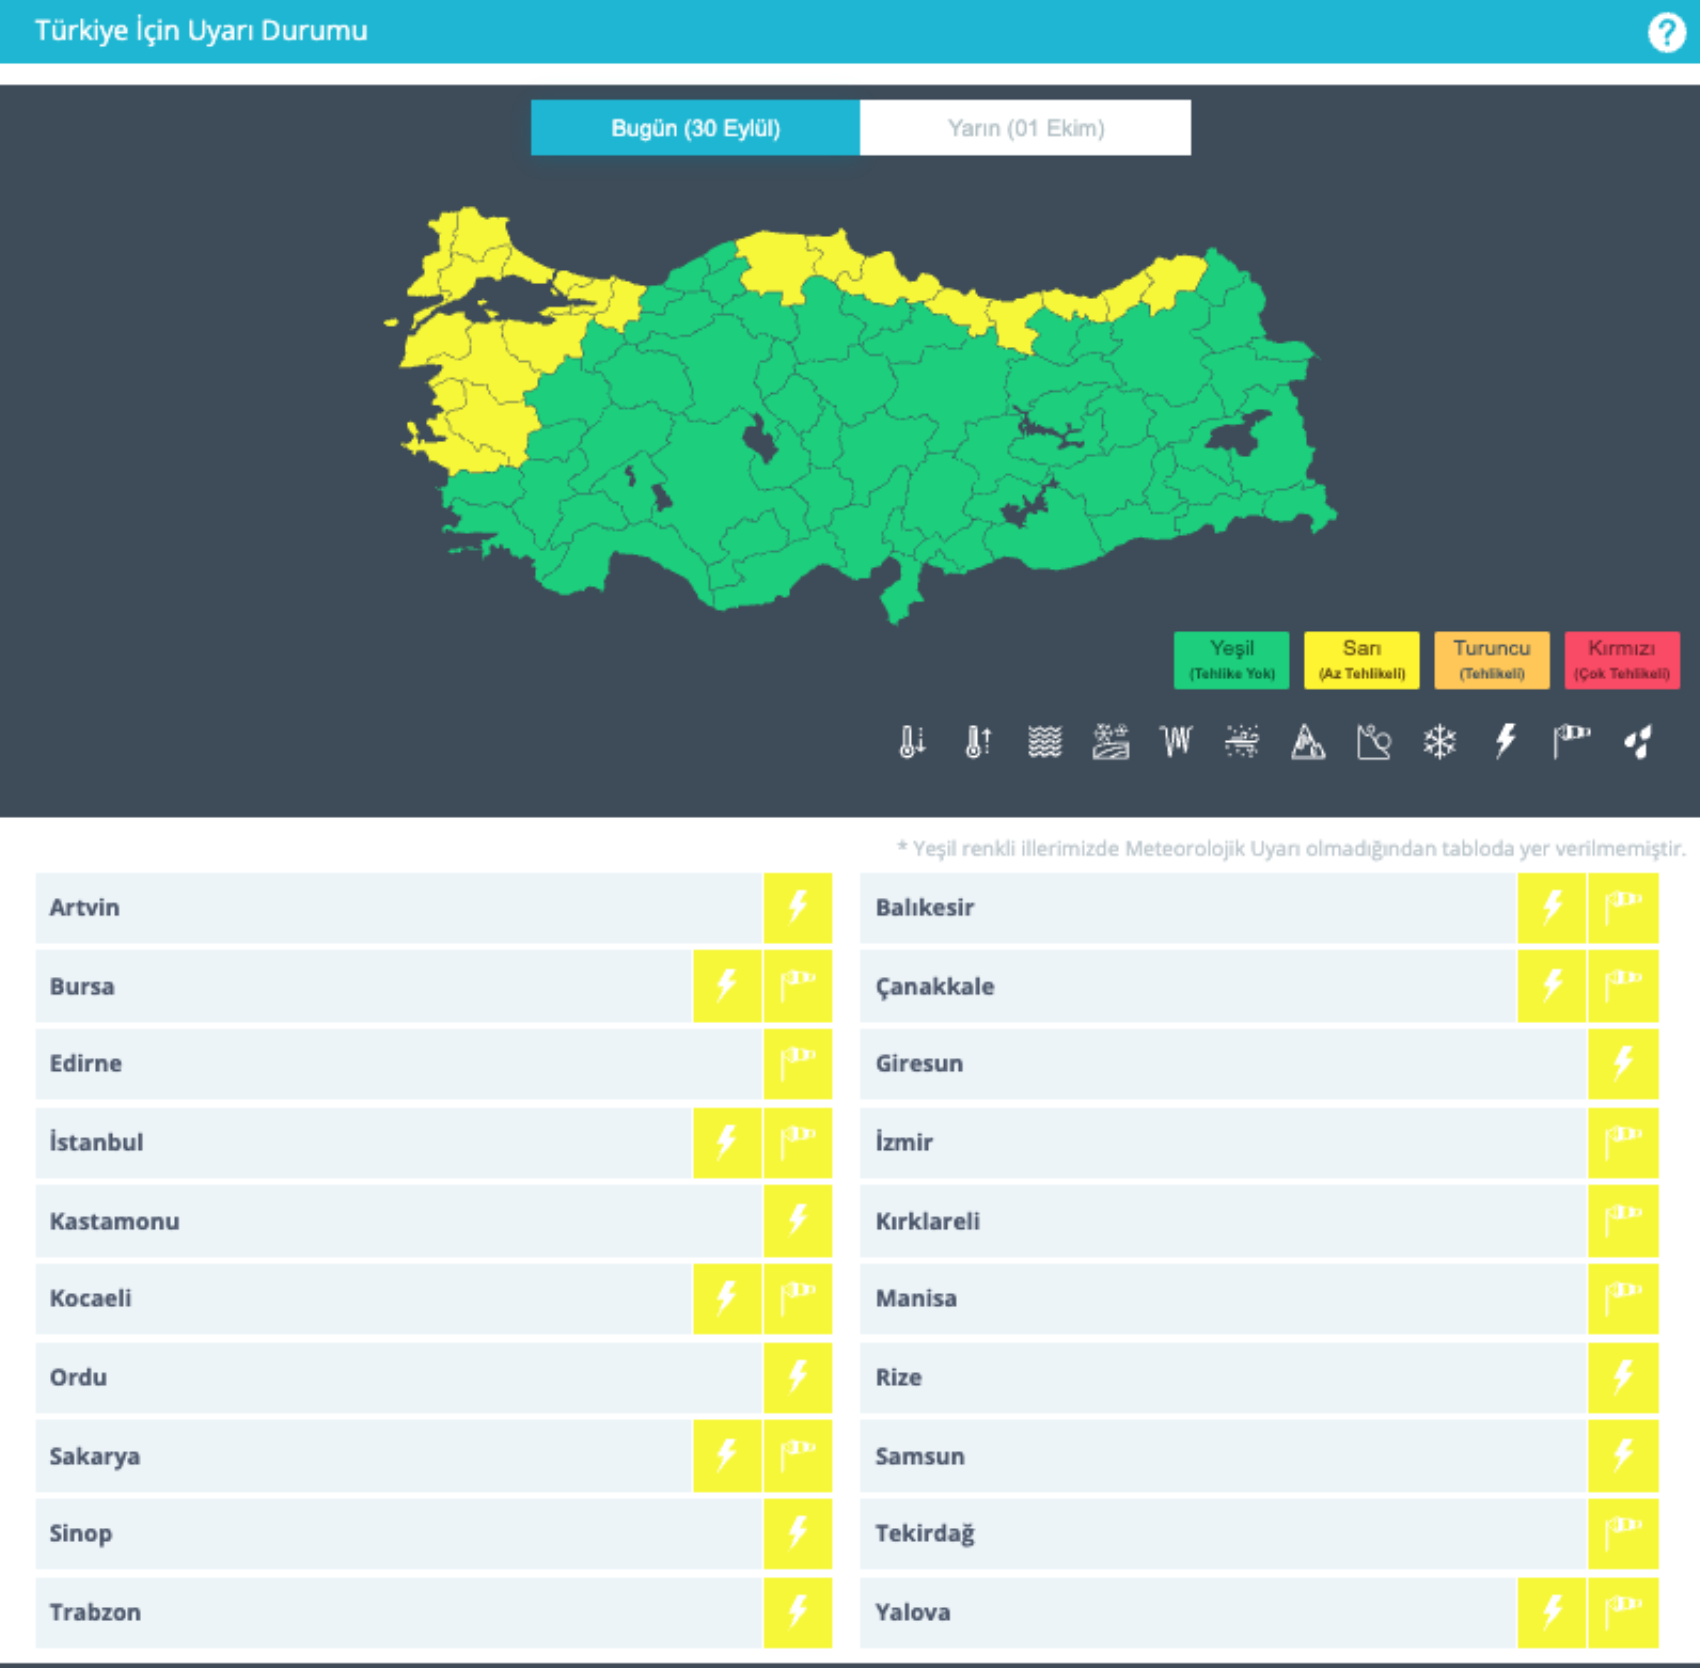This screenshot has height=1668, width=1700.
Task: Select the Bugün (30 Eylül) tab
Action: click(695, 128)
